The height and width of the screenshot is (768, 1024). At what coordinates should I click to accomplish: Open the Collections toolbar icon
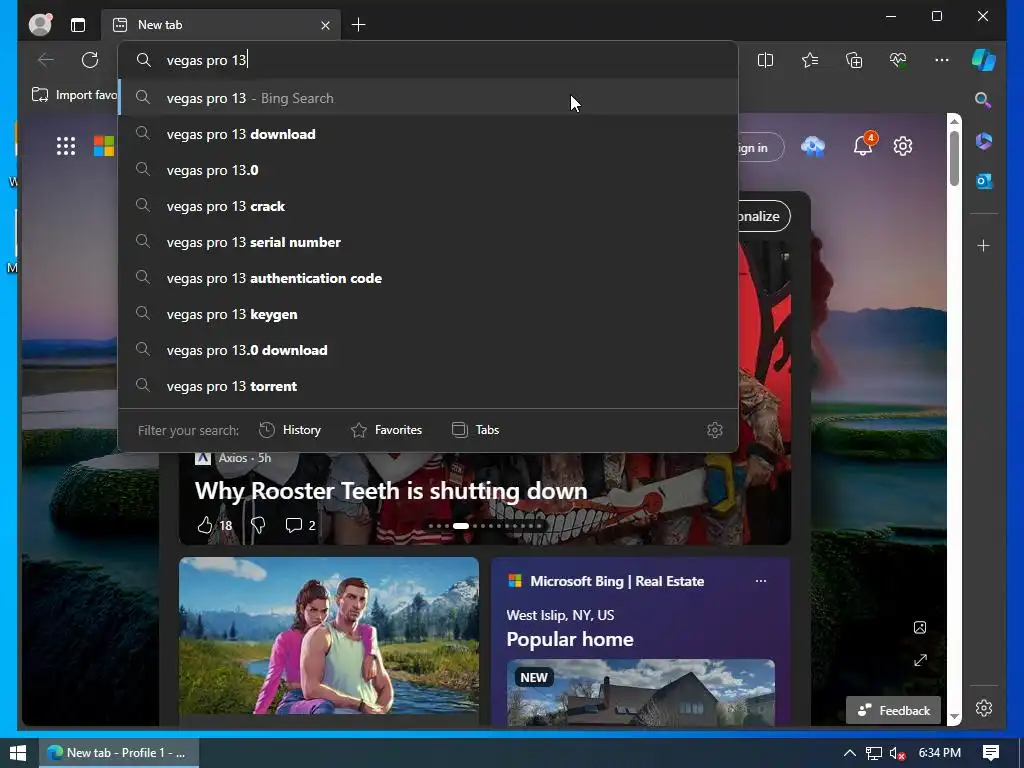(x=854, y=60)
